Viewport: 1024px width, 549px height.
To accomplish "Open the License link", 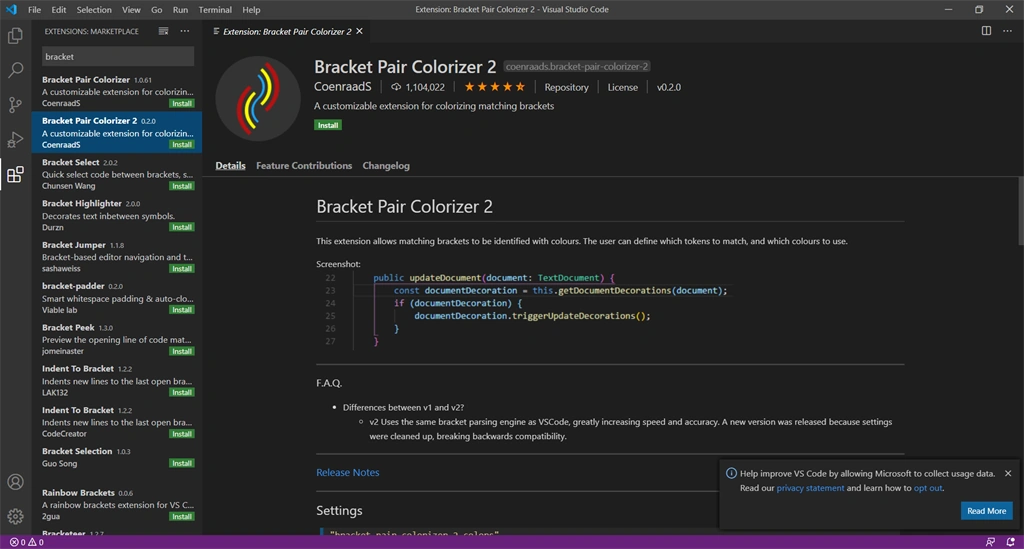I will tap(622, 87).
